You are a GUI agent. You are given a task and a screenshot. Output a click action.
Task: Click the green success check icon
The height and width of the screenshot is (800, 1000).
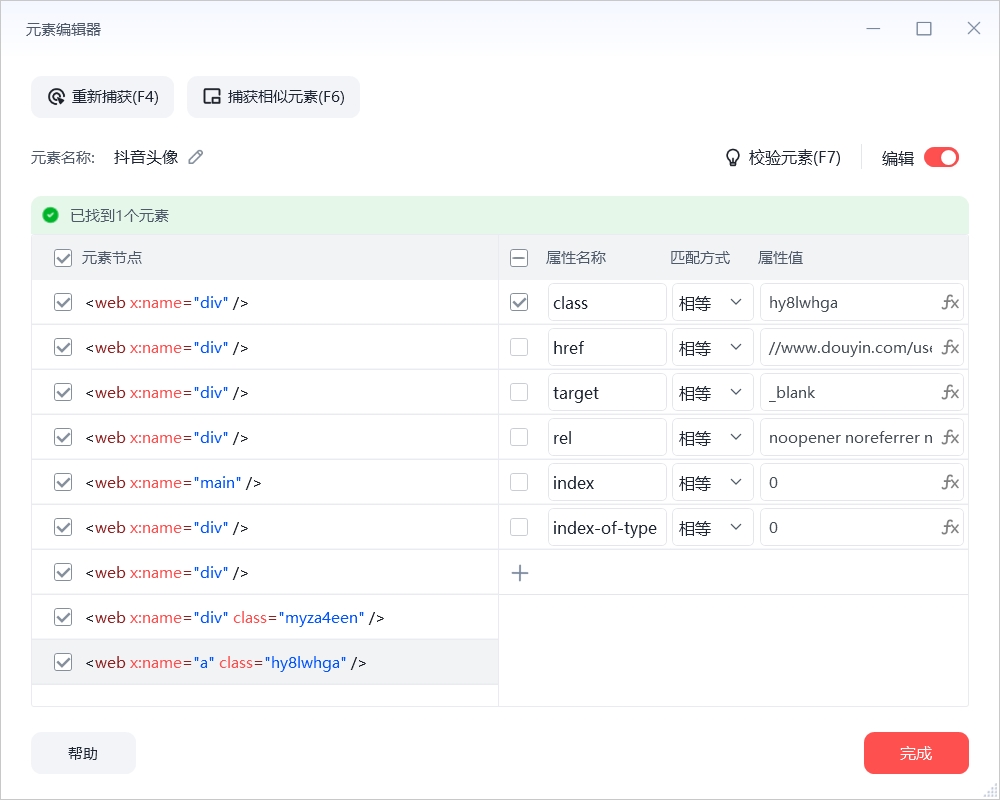click(50, 216)
